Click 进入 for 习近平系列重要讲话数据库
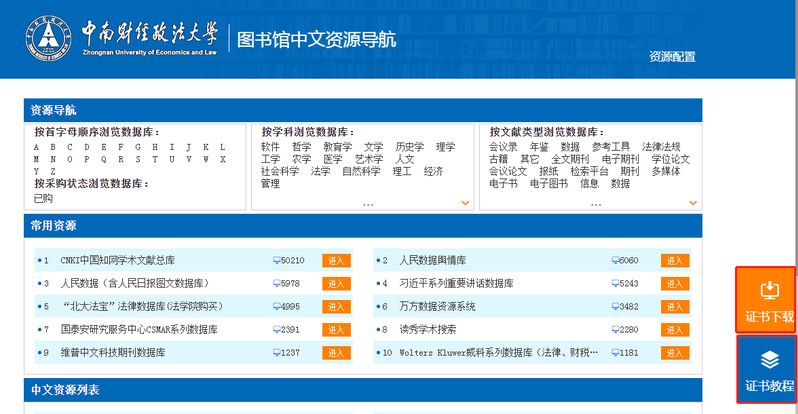 (675, 284)
